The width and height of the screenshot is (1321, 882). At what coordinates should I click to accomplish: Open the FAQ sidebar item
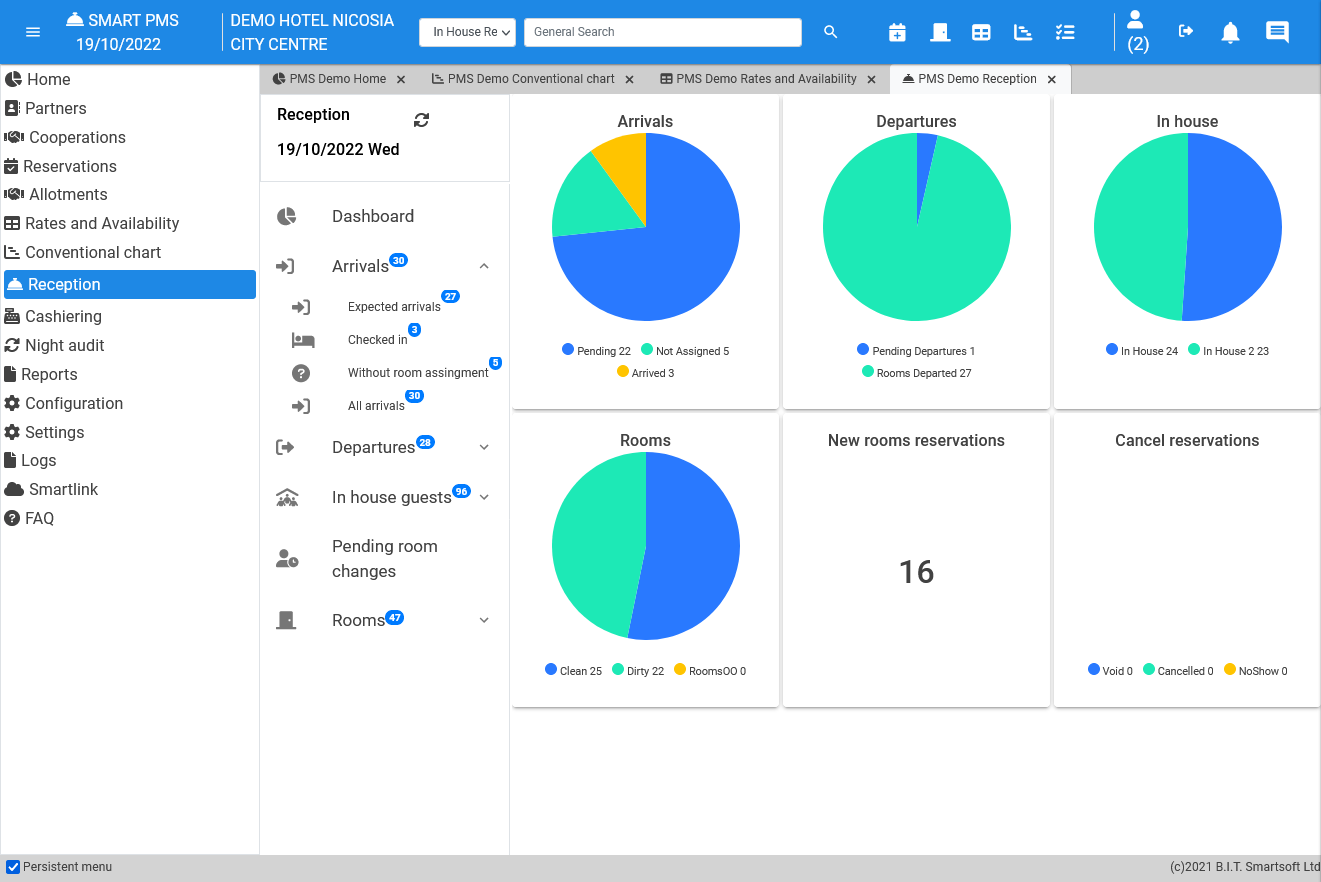point(39,518)
